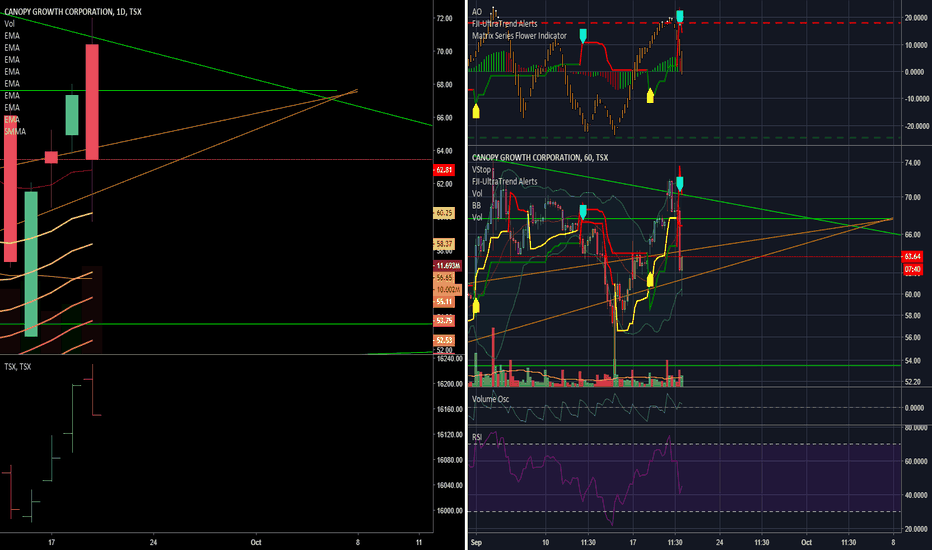
Task: Click the 60.25 EMA value label
Action: 444,213
